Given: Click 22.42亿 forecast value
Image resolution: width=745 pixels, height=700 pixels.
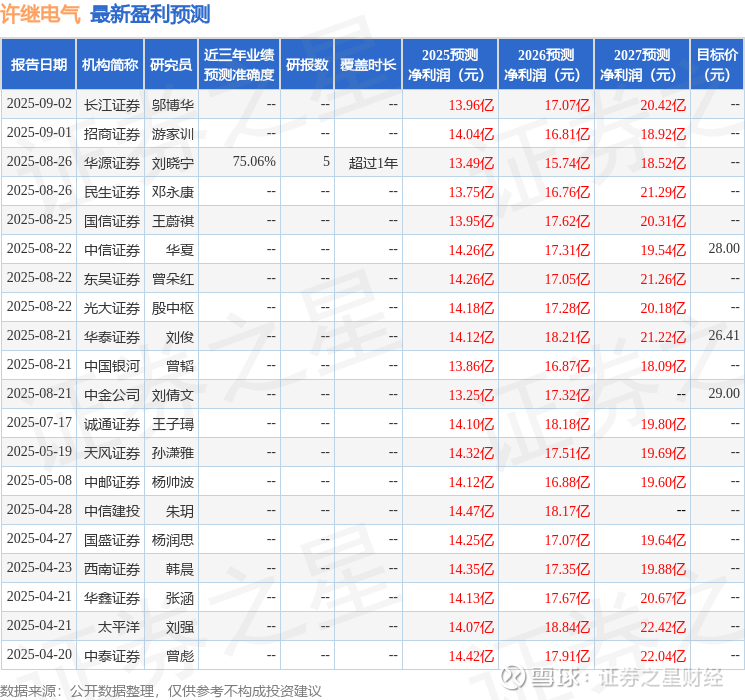Looking at the screenshot, I should (x=663, y=627).
